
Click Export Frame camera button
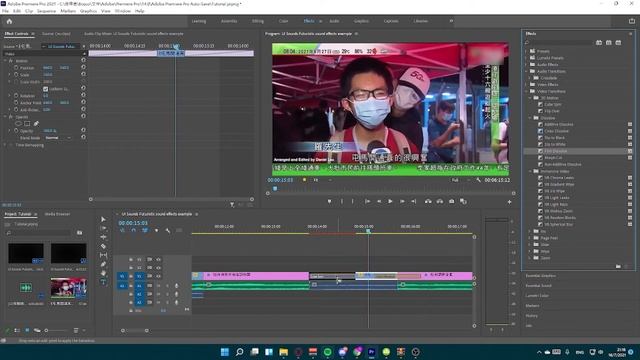point(451,201)
